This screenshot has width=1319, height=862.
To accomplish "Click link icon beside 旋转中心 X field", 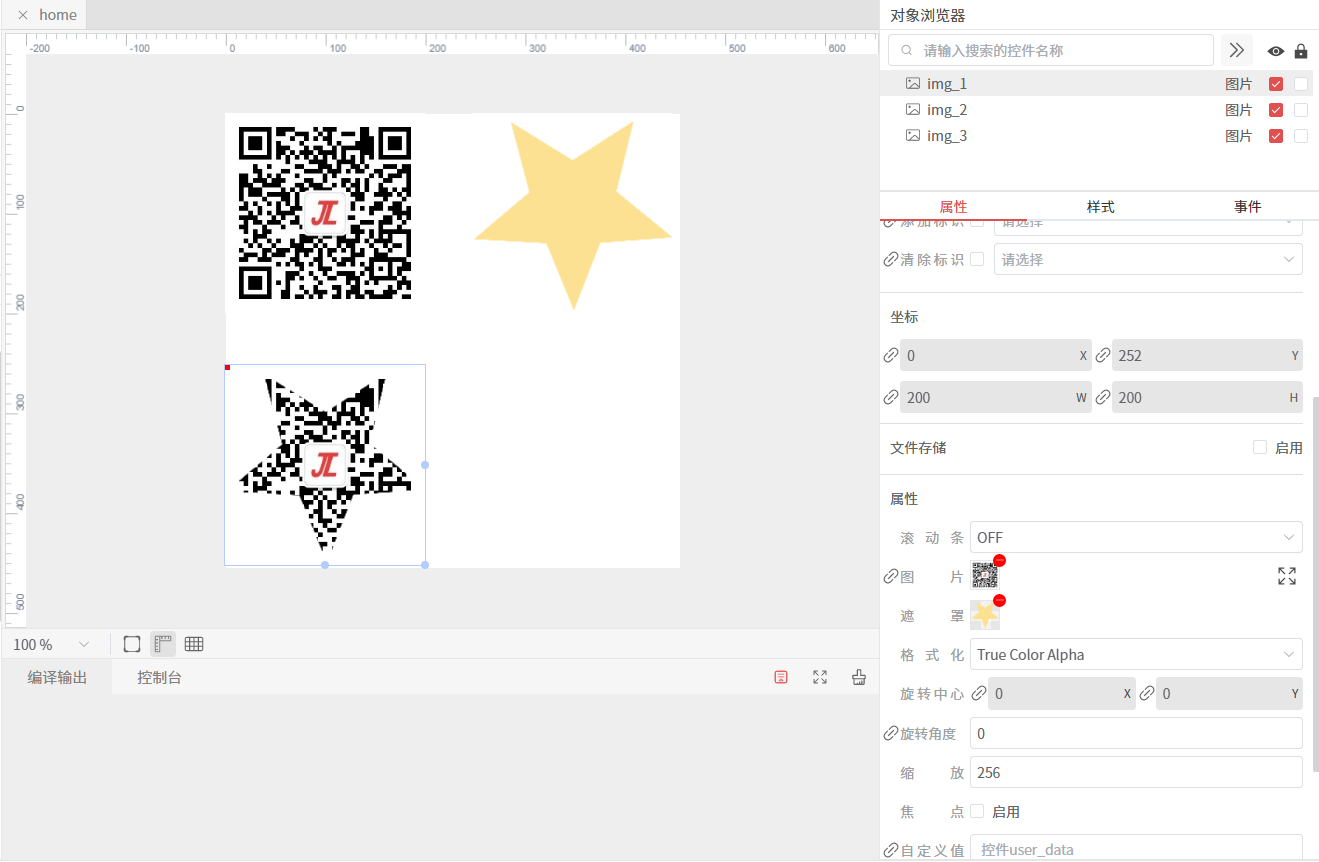I will [x=979, y=694].
